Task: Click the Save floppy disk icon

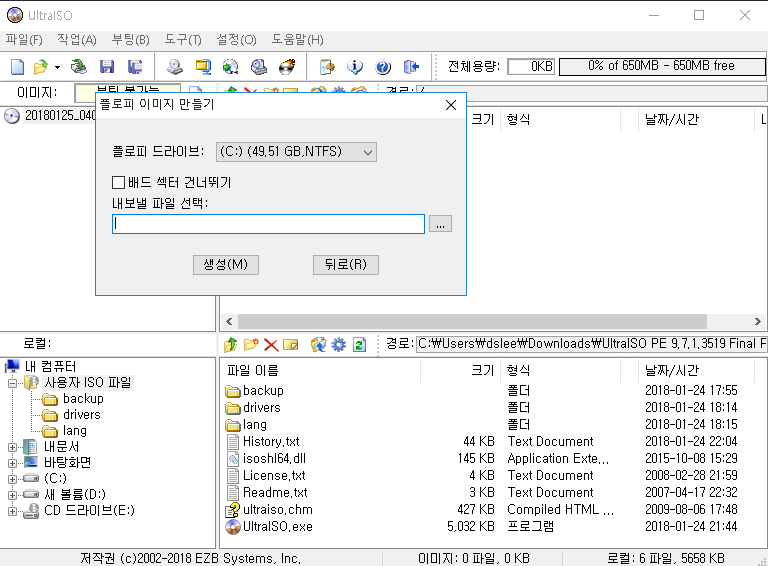Action: tap(107, 67)
